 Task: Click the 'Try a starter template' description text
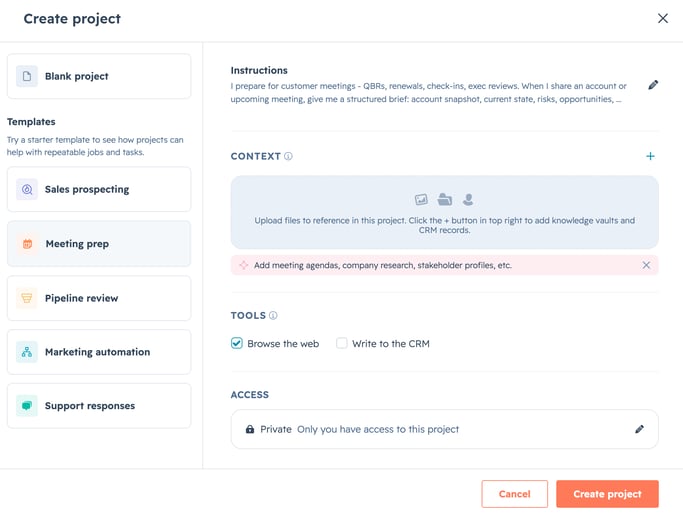pos(95,146)
